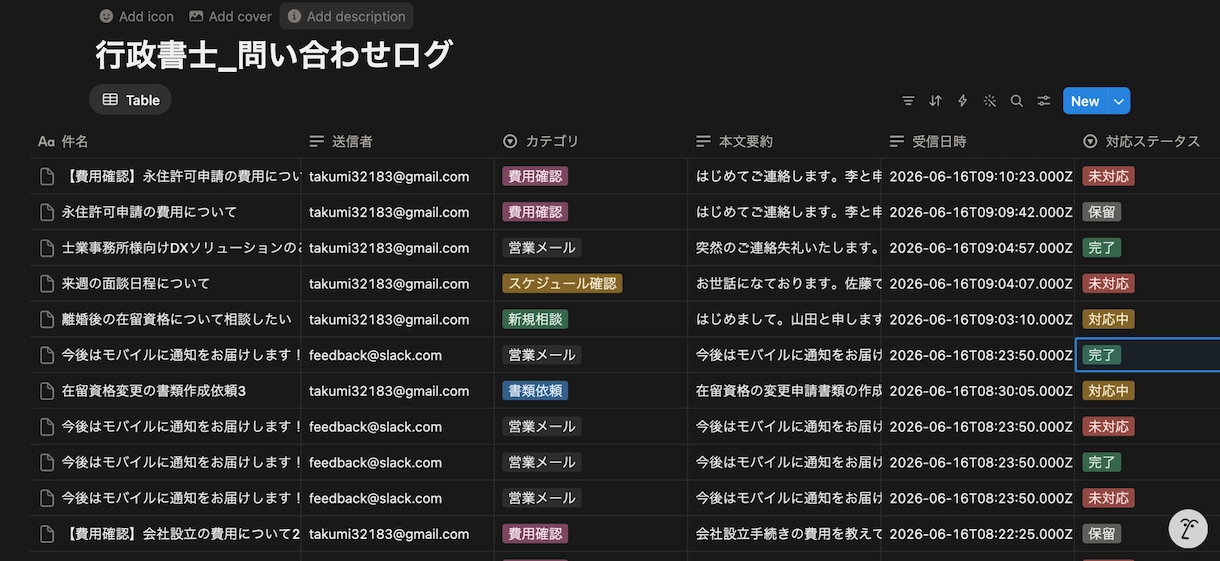
Task: Click summary 会社設立手続きの費用を教えて cell
Action: (x=784, y=534)
